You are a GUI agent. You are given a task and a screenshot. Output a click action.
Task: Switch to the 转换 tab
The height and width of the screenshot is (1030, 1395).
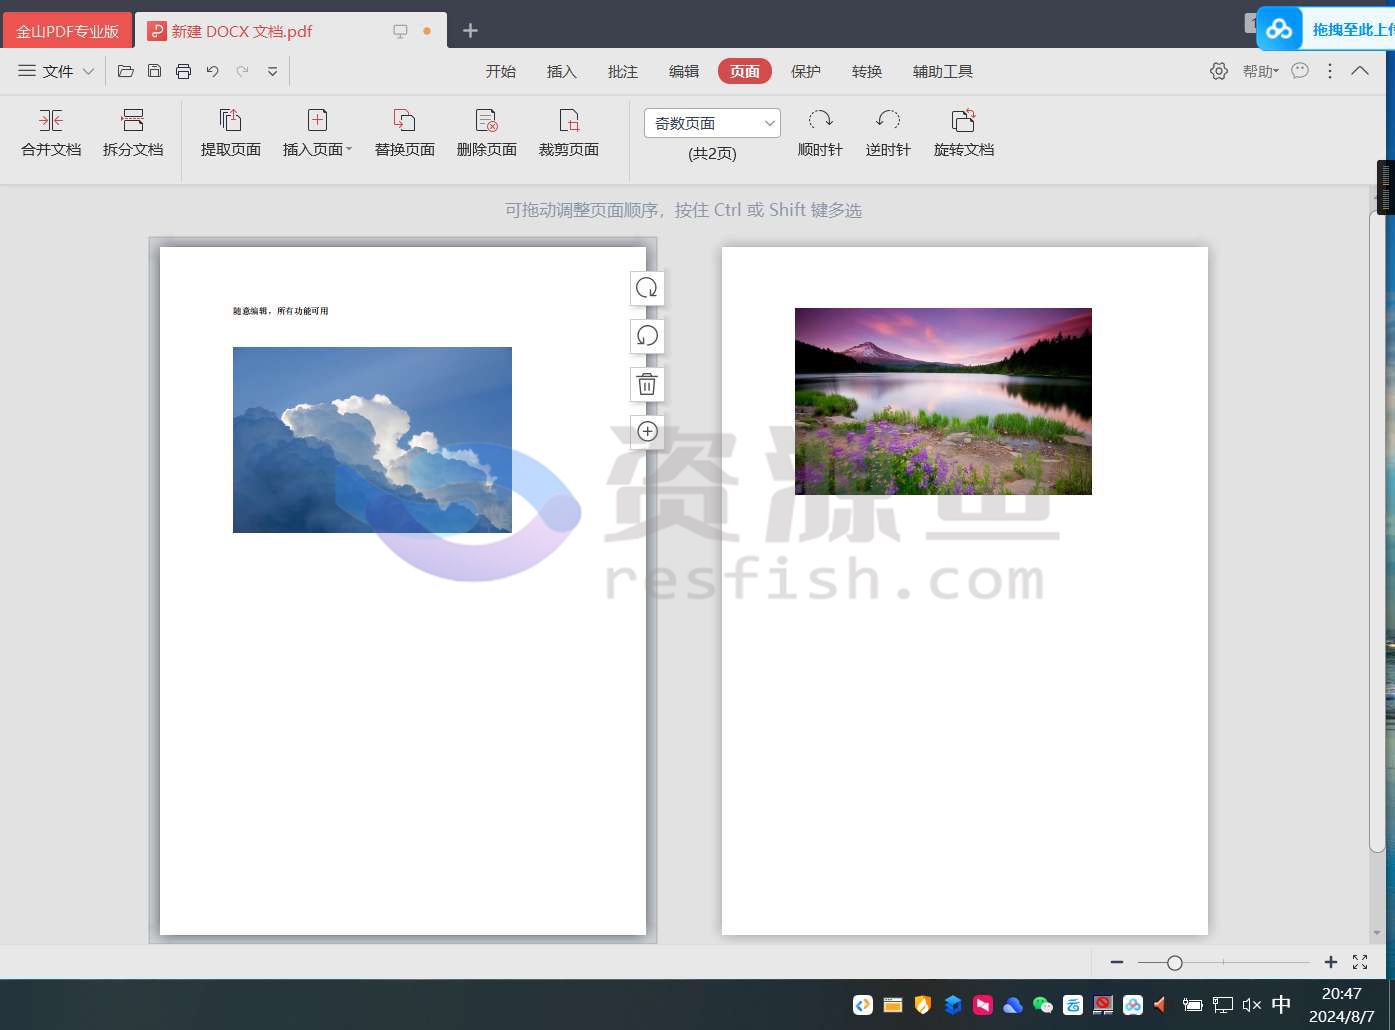click(x=867, y=71)
